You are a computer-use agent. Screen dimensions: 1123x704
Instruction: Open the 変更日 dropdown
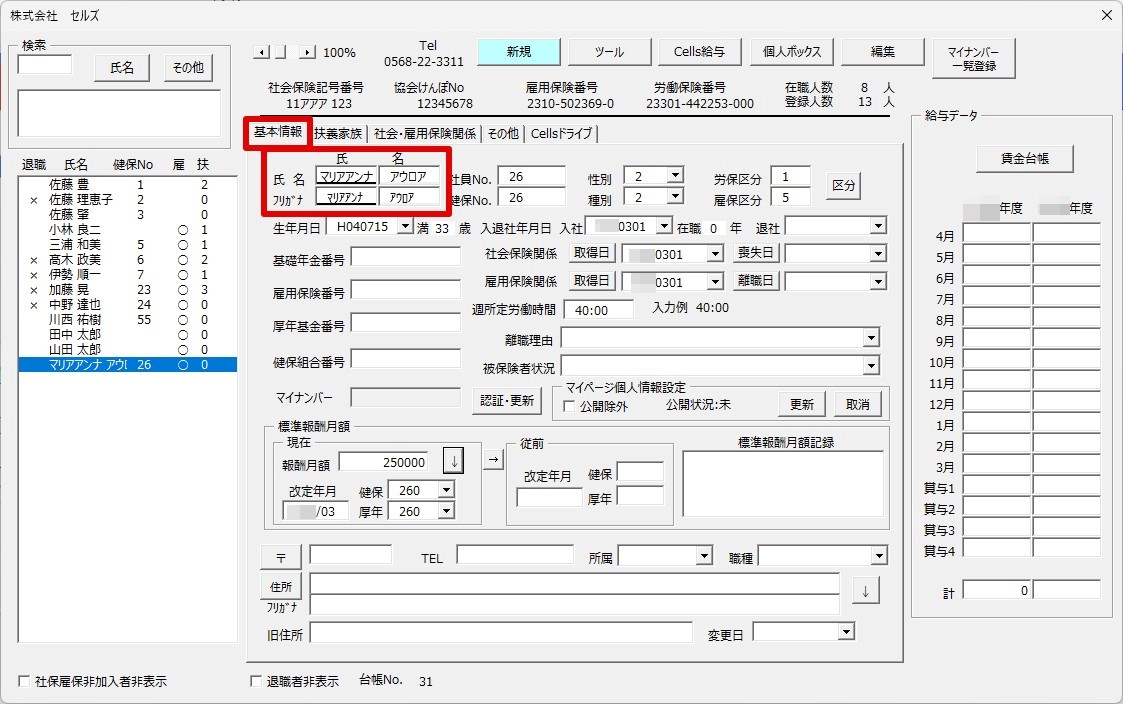tap(847, 632)
